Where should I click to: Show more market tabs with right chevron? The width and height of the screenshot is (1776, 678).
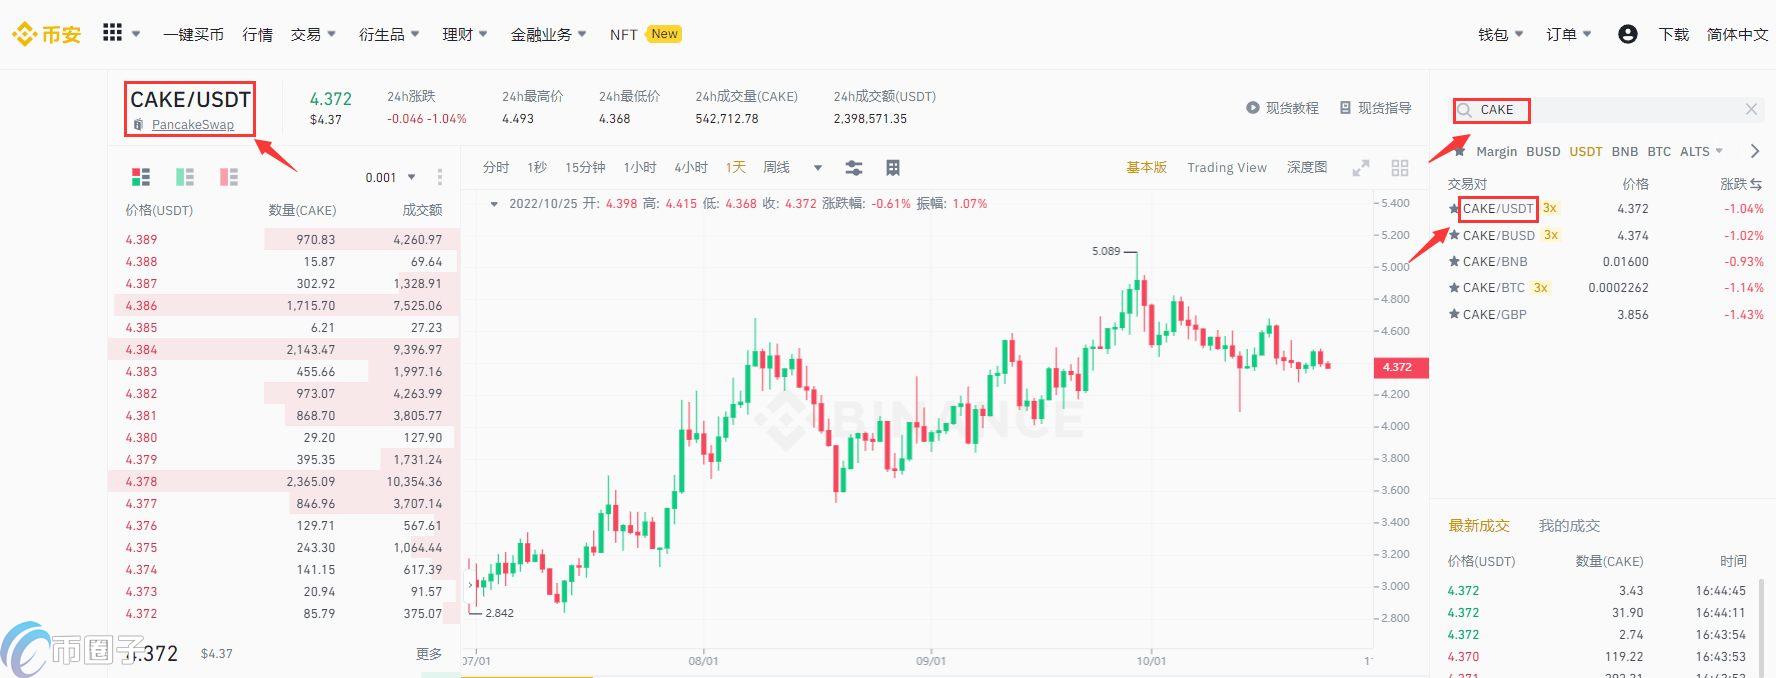[x=1754, y=151]
